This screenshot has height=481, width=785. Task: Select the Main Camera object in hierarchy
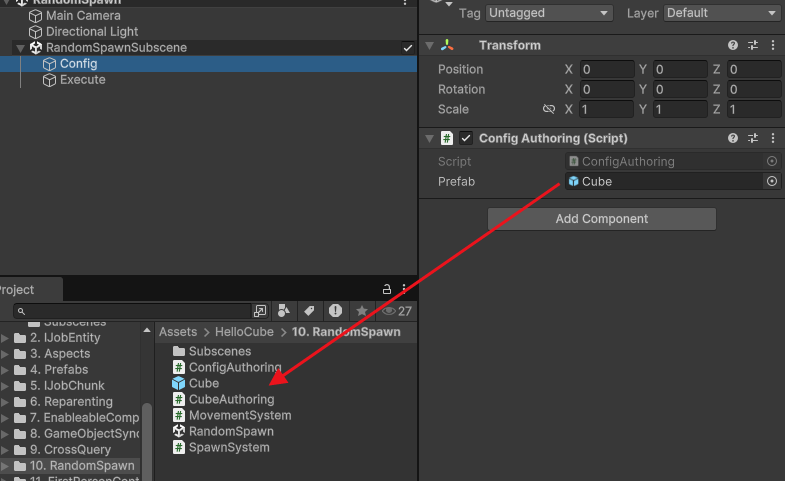click(83, 16)
